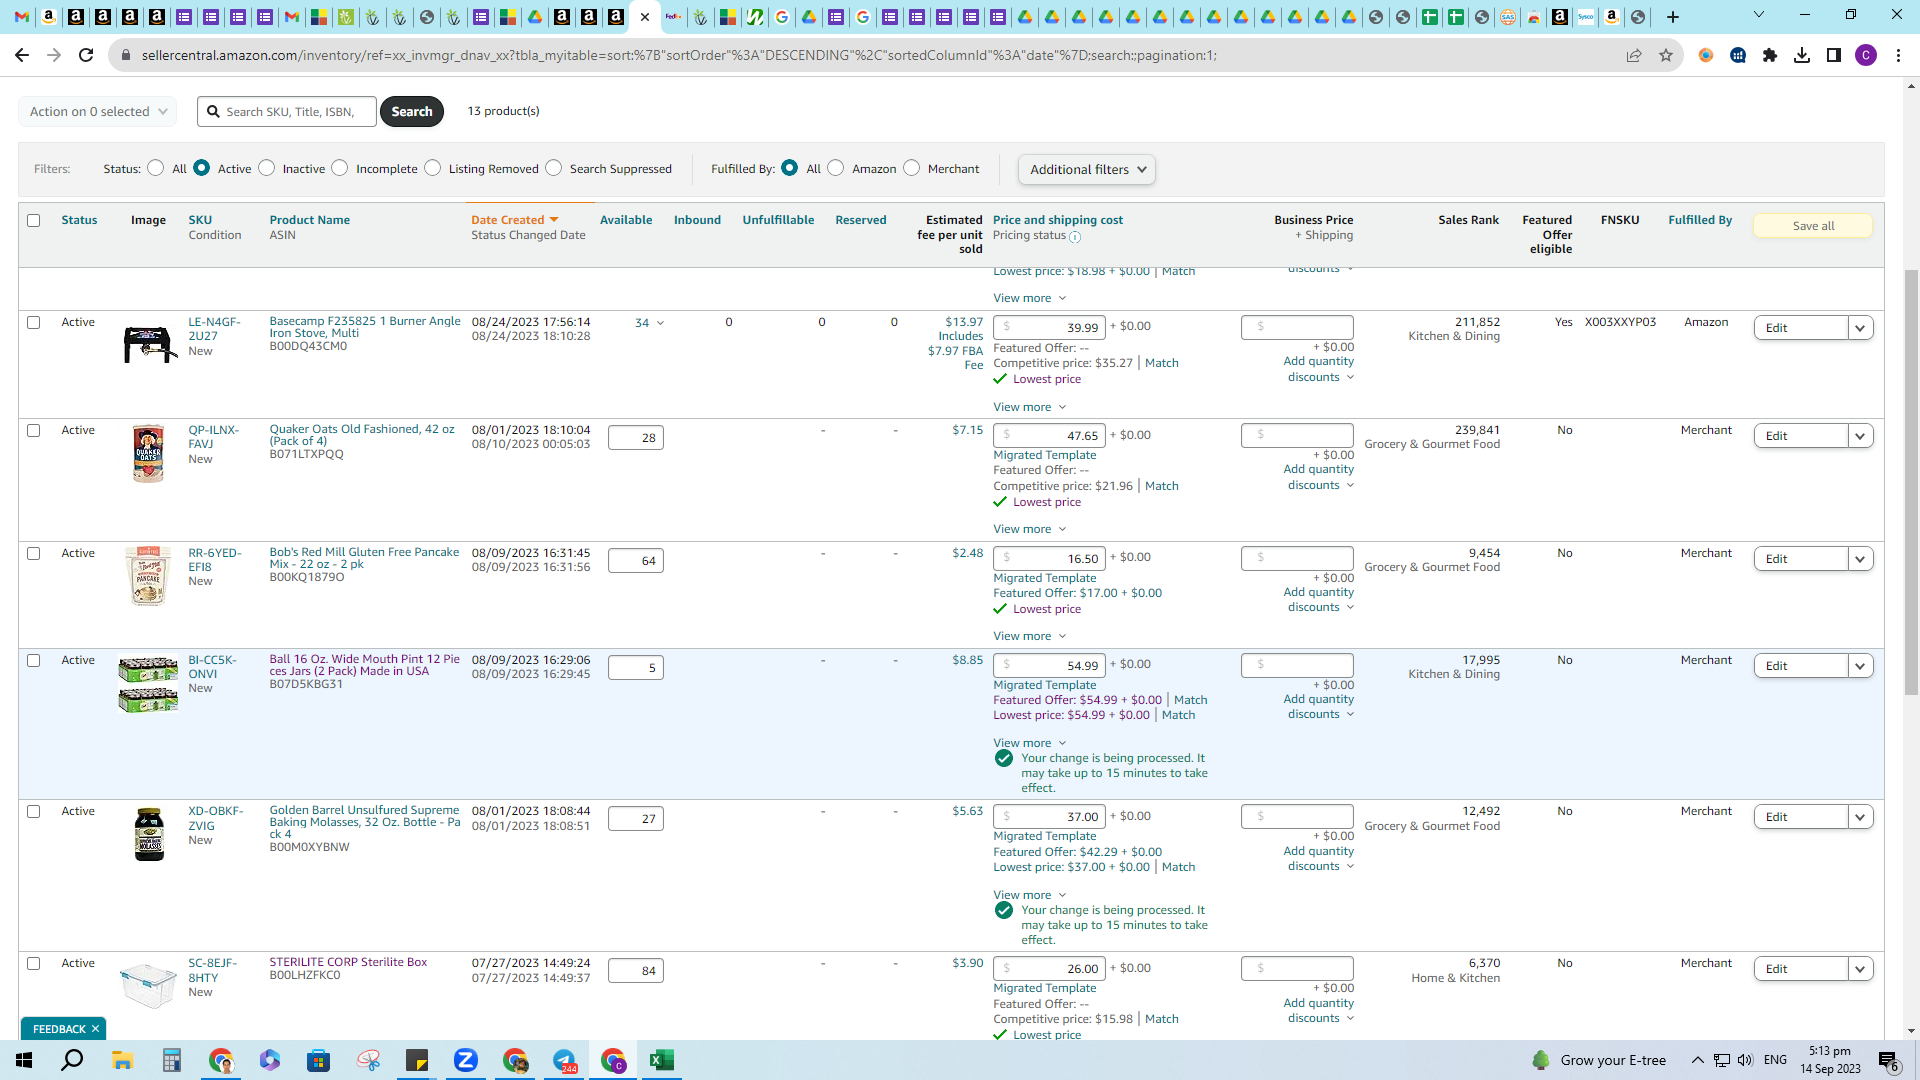This screenshot has height=1080, width=1920.
Task: Open the Chrome downloads icon
Action: coord(1802,56)
